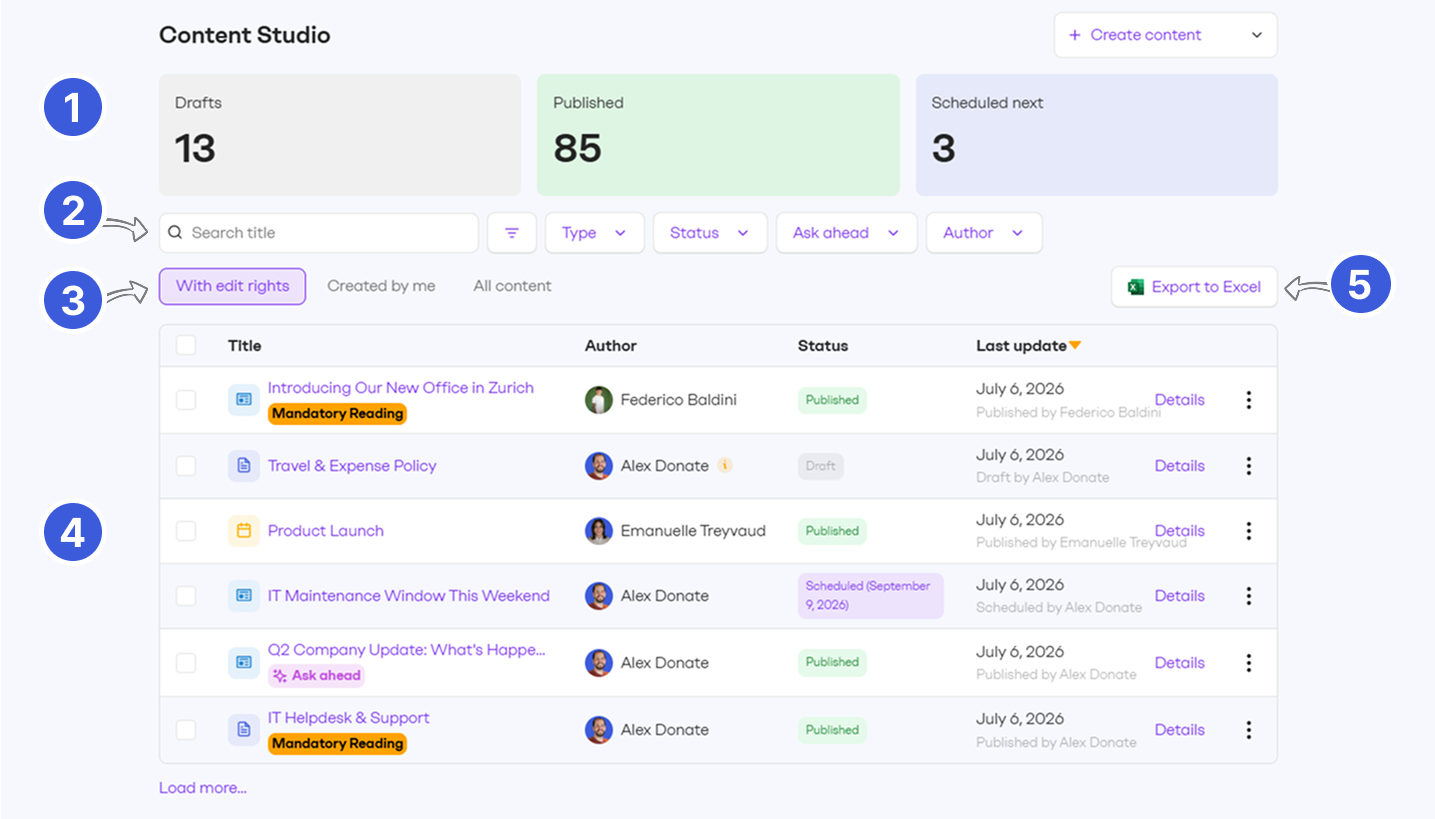Click the Published summary card

click(x=718, y=135)
